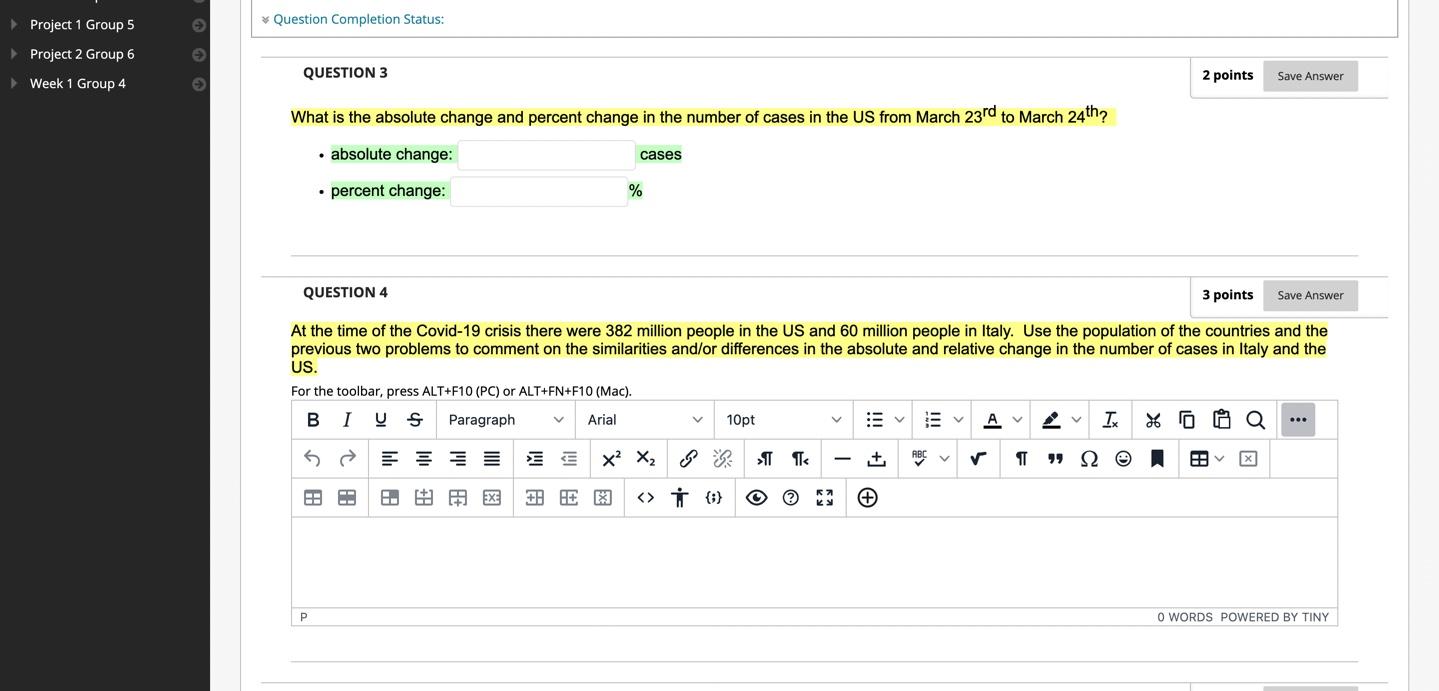Screen dimensions: 1439x691
Task: Open the Arial font family dropdown
Action: (x=645, y=420)
